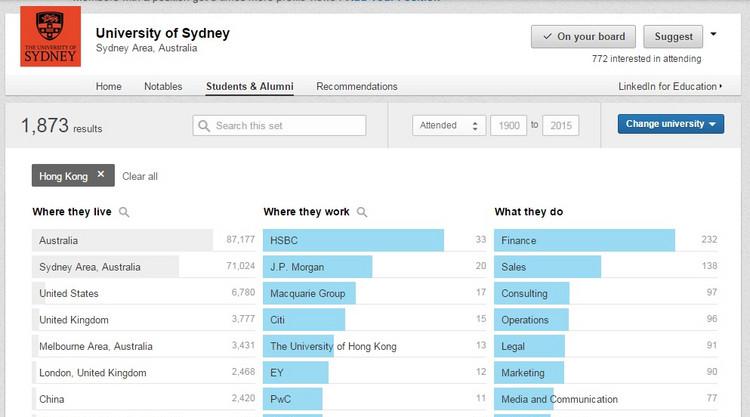Click the 1,873 results count
The height and width of the screenshot is (417, 750).
61,126
